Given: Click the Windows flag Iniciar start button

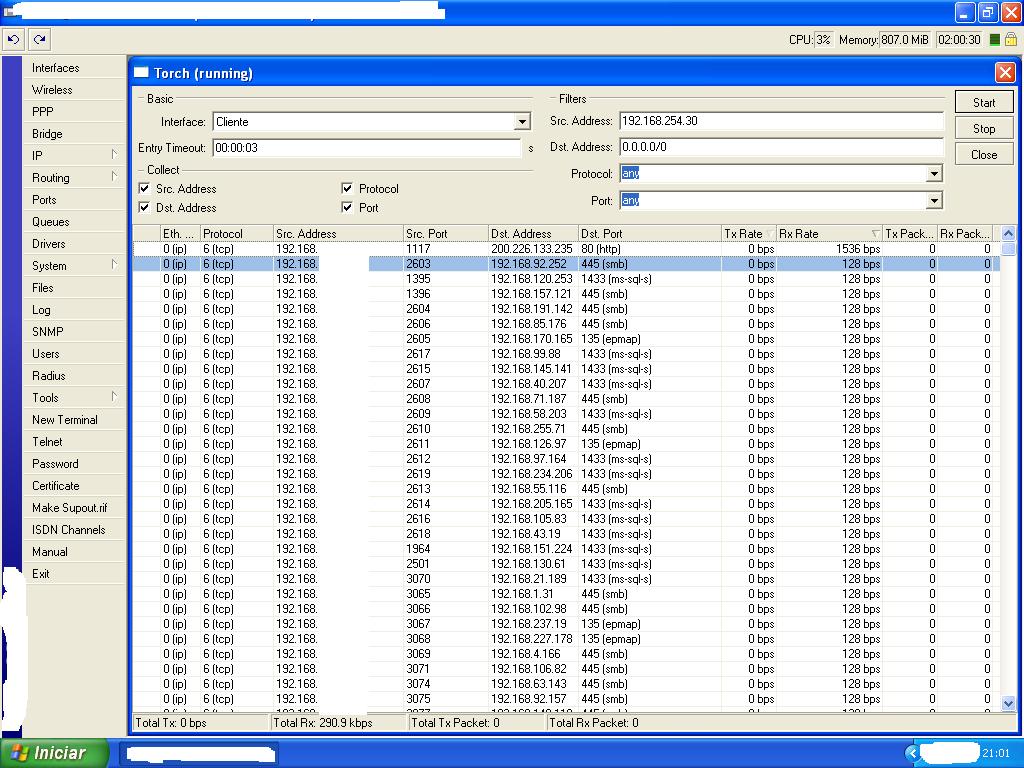Looking at the screenshot, I should coord(54,753).
